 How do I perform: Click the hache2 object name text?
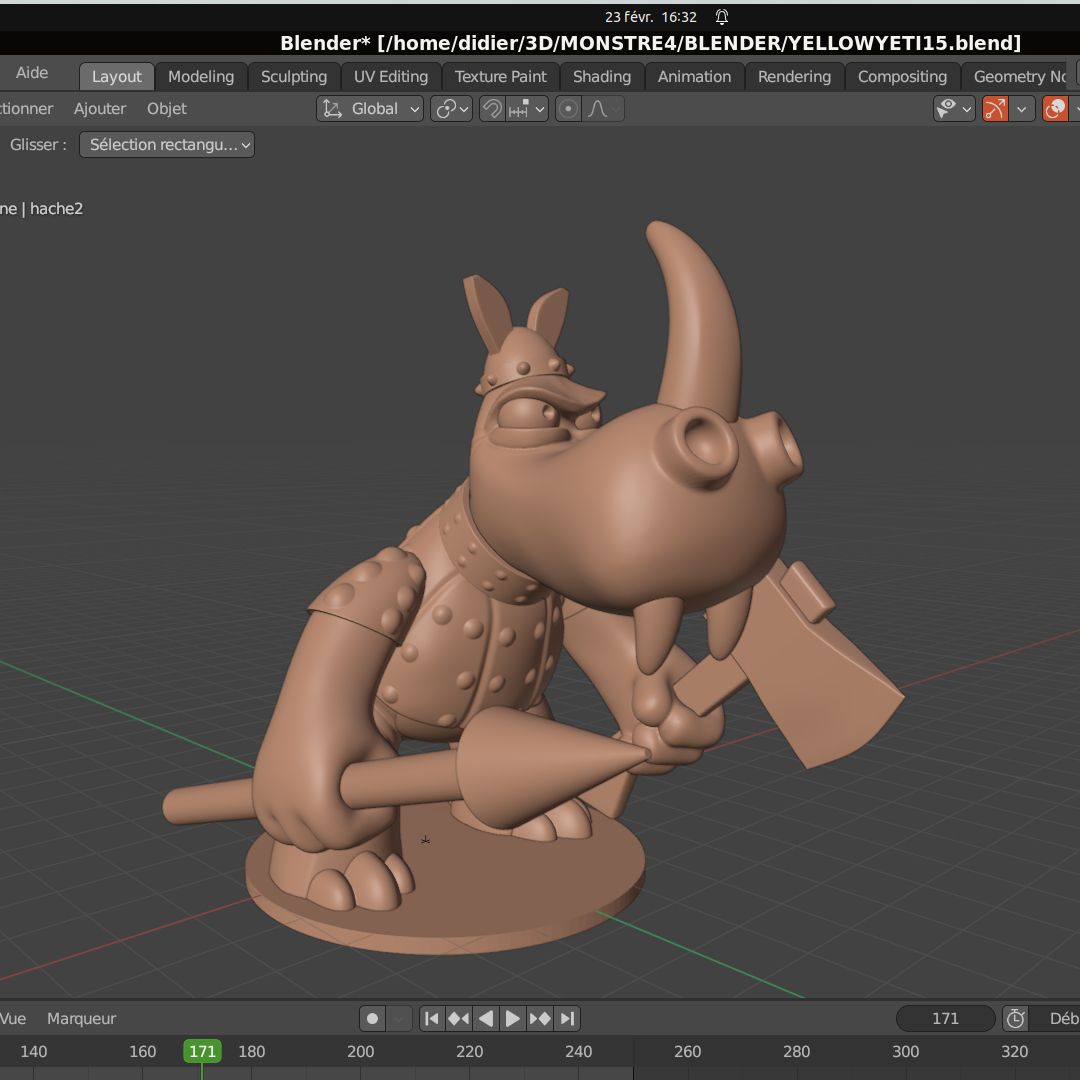click(56, 209)
